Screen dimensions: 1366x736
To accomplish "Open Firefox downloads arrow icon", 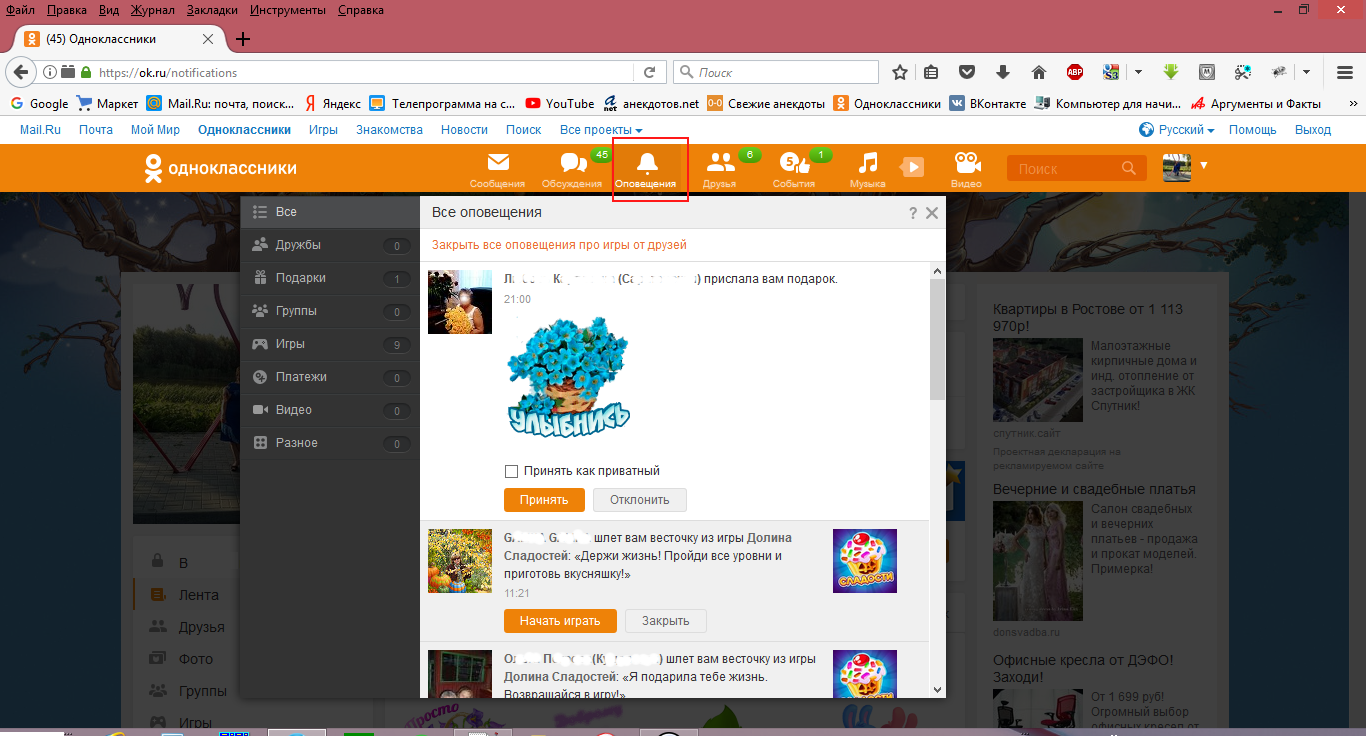I will click(x=1003, y=72).
